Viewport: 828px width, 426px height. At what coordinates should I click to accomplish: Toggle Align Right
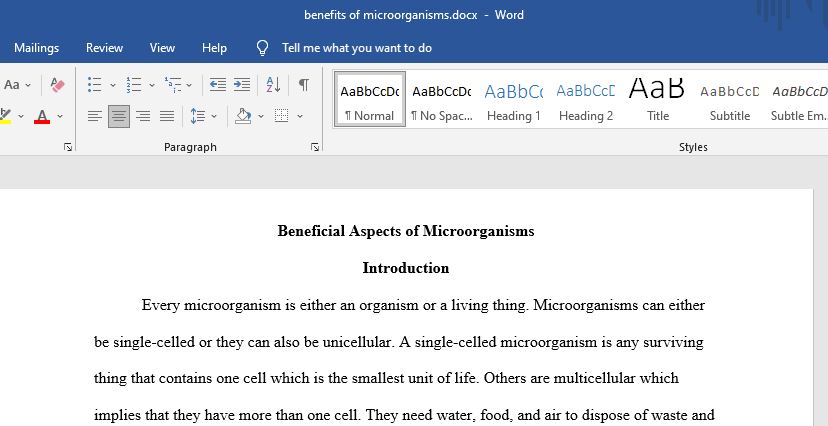pos(143,116)
